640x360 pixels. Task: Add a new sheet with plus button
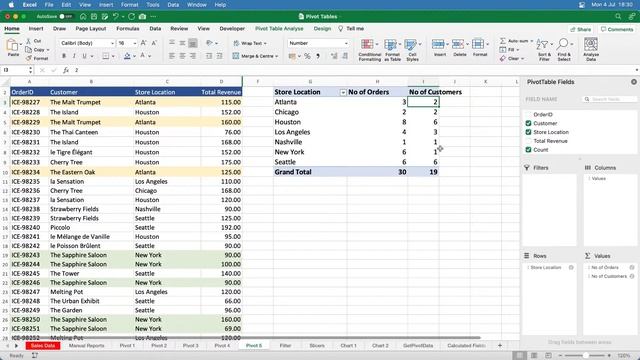pos(500,345)
